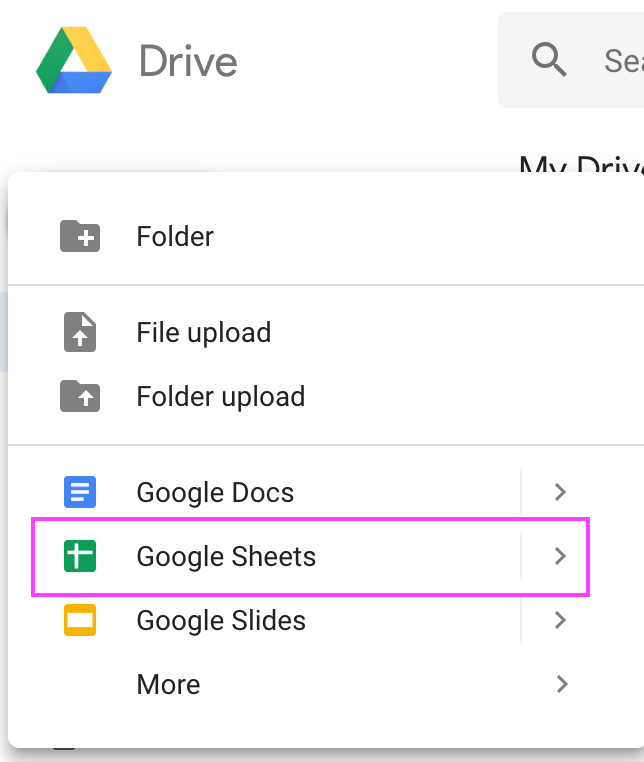The height and width of the screenshot is (762, 644).
Task: Click the Google Drive logo
Action: 74,60
